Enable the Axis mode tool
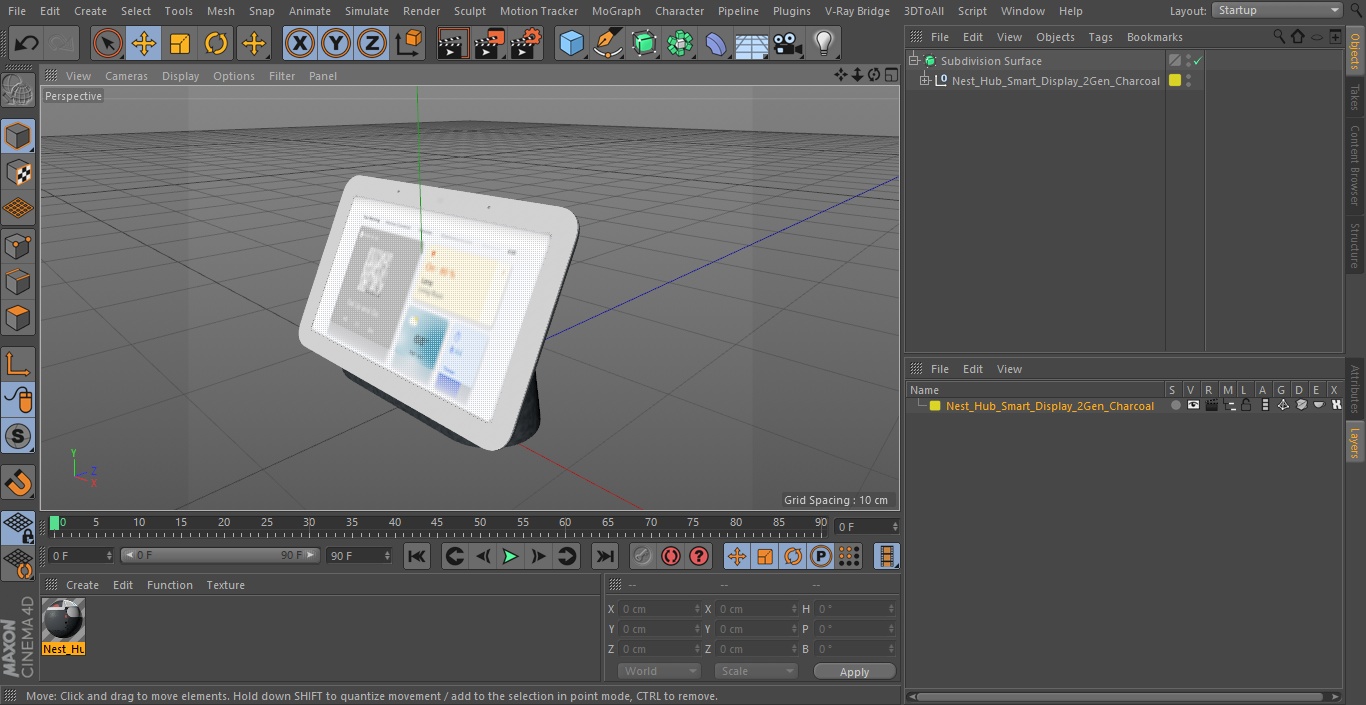 tap(18, 364)
